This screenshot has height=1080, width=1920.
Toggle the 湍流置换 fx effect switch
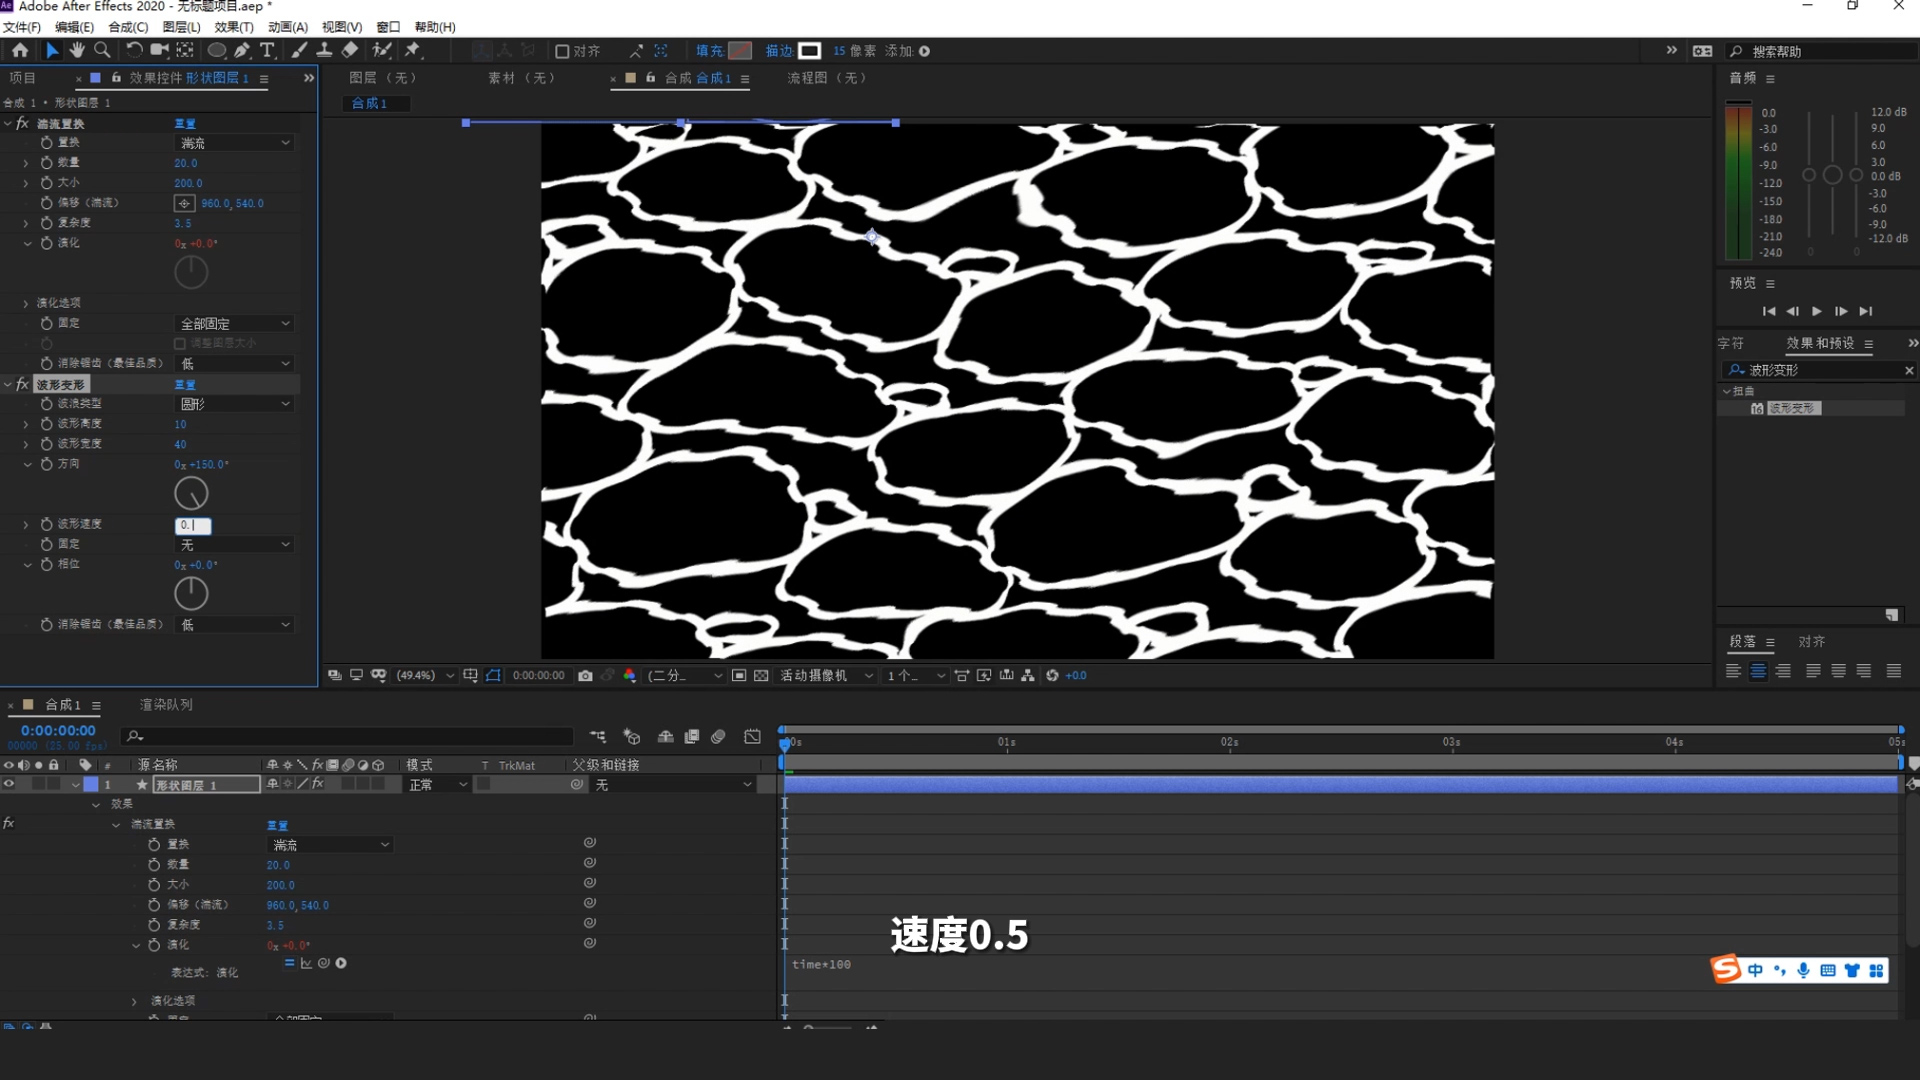pyautogui.click(x=22, y=123)
